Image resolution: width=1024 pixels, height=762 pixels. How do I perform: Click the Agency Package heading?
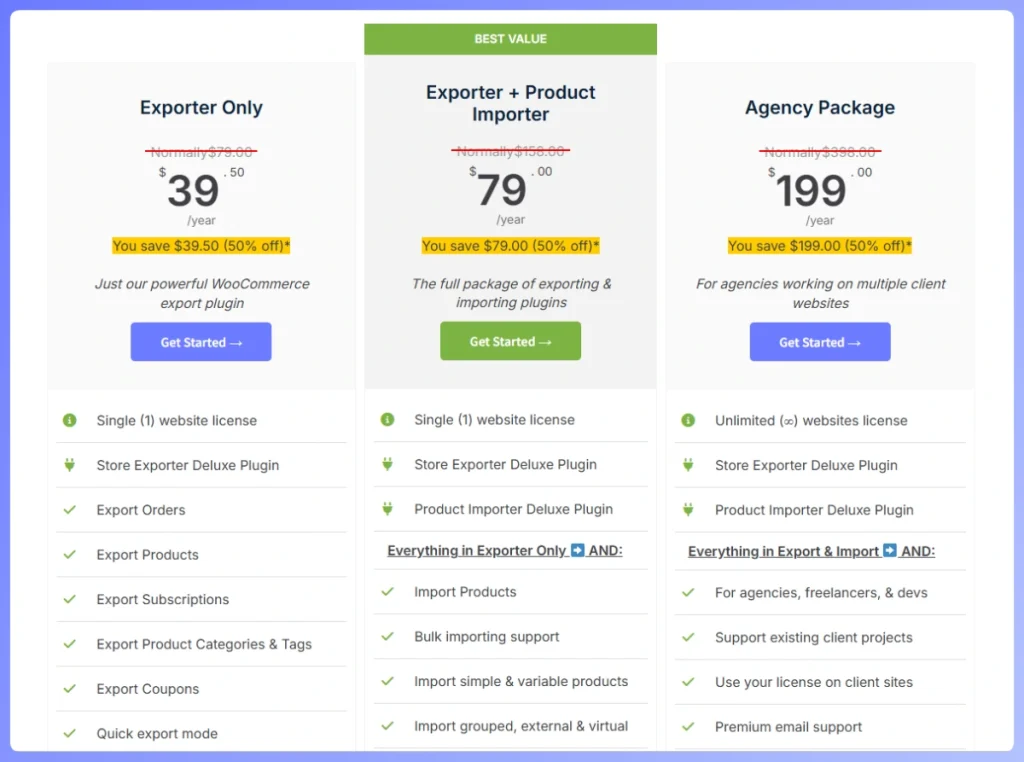tap(819, 107)
